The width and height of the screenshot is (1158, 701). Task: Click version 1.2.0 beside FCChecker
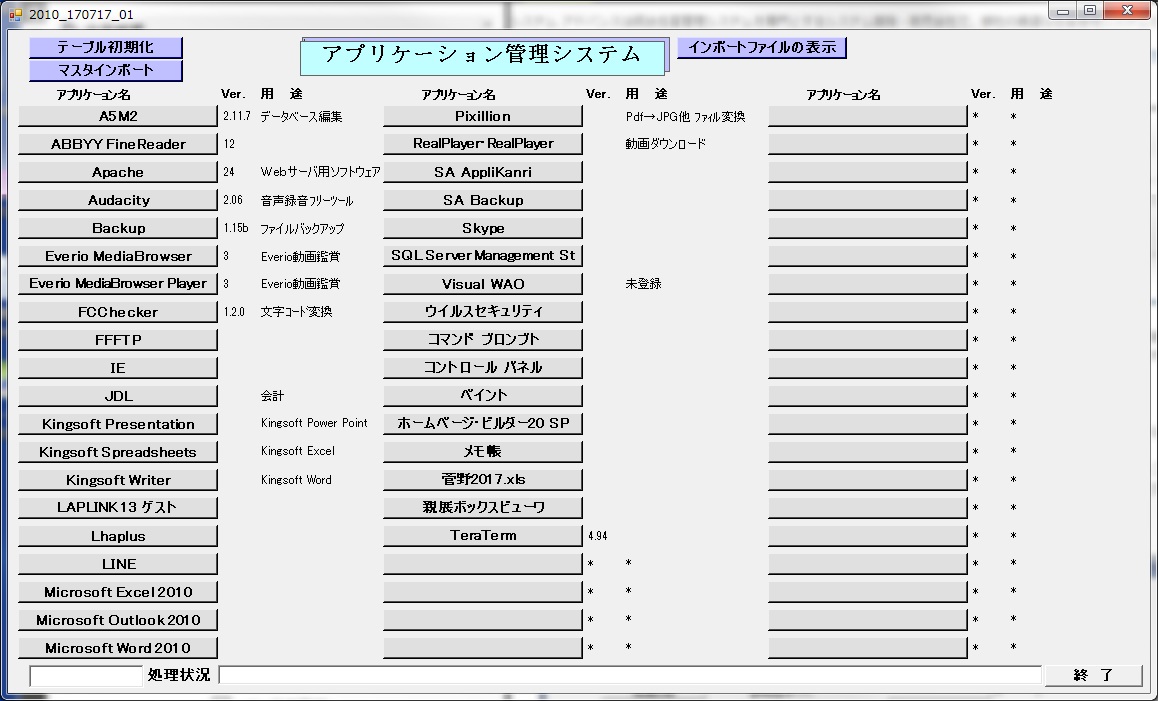click(233, 312)
